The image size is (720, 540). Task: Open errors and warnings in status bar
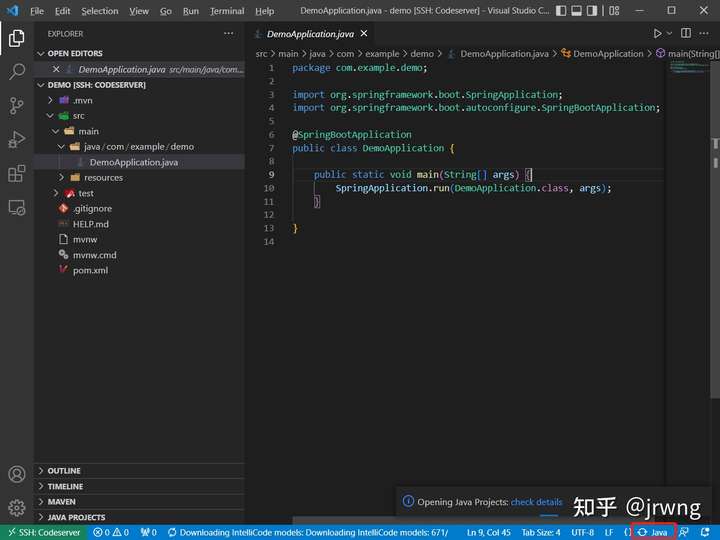(111, 533)
